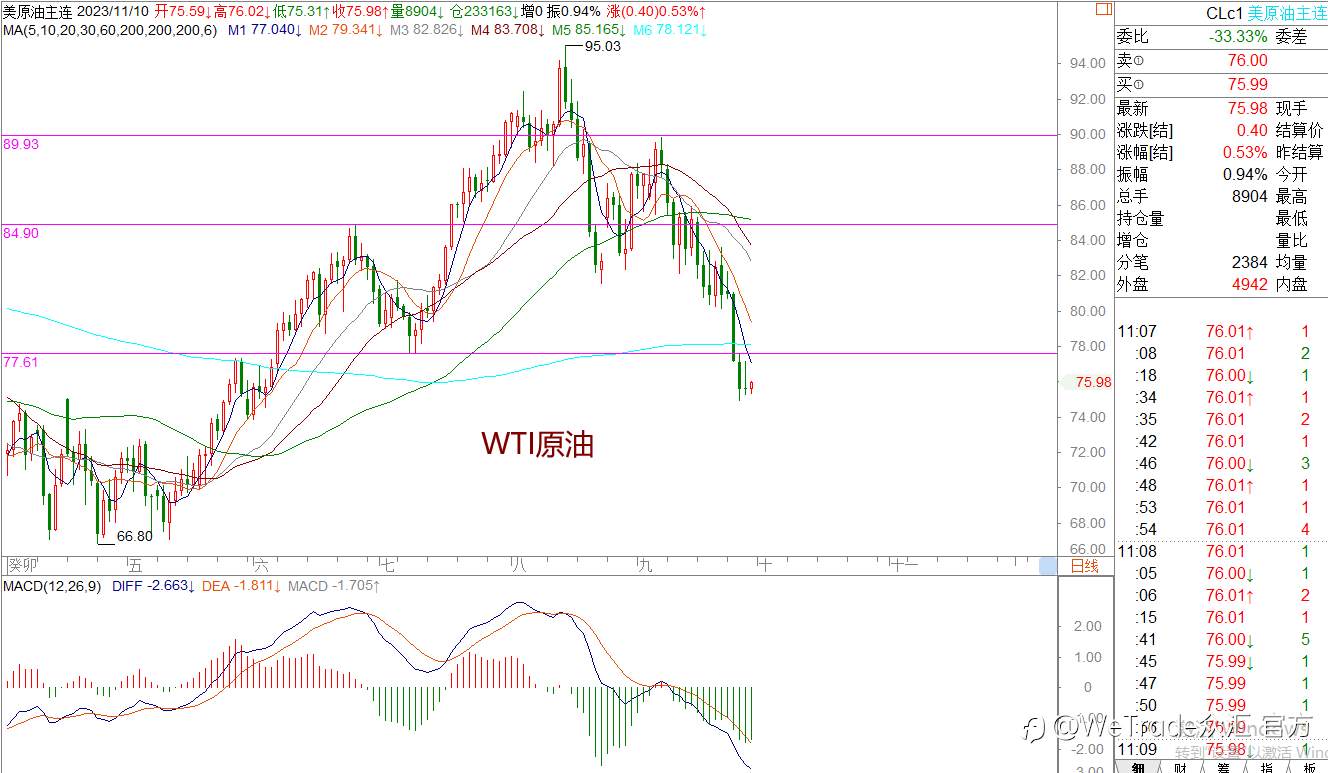Click the 最新 value 75.98
The image size is (1328, 773).
(1247, 108)
